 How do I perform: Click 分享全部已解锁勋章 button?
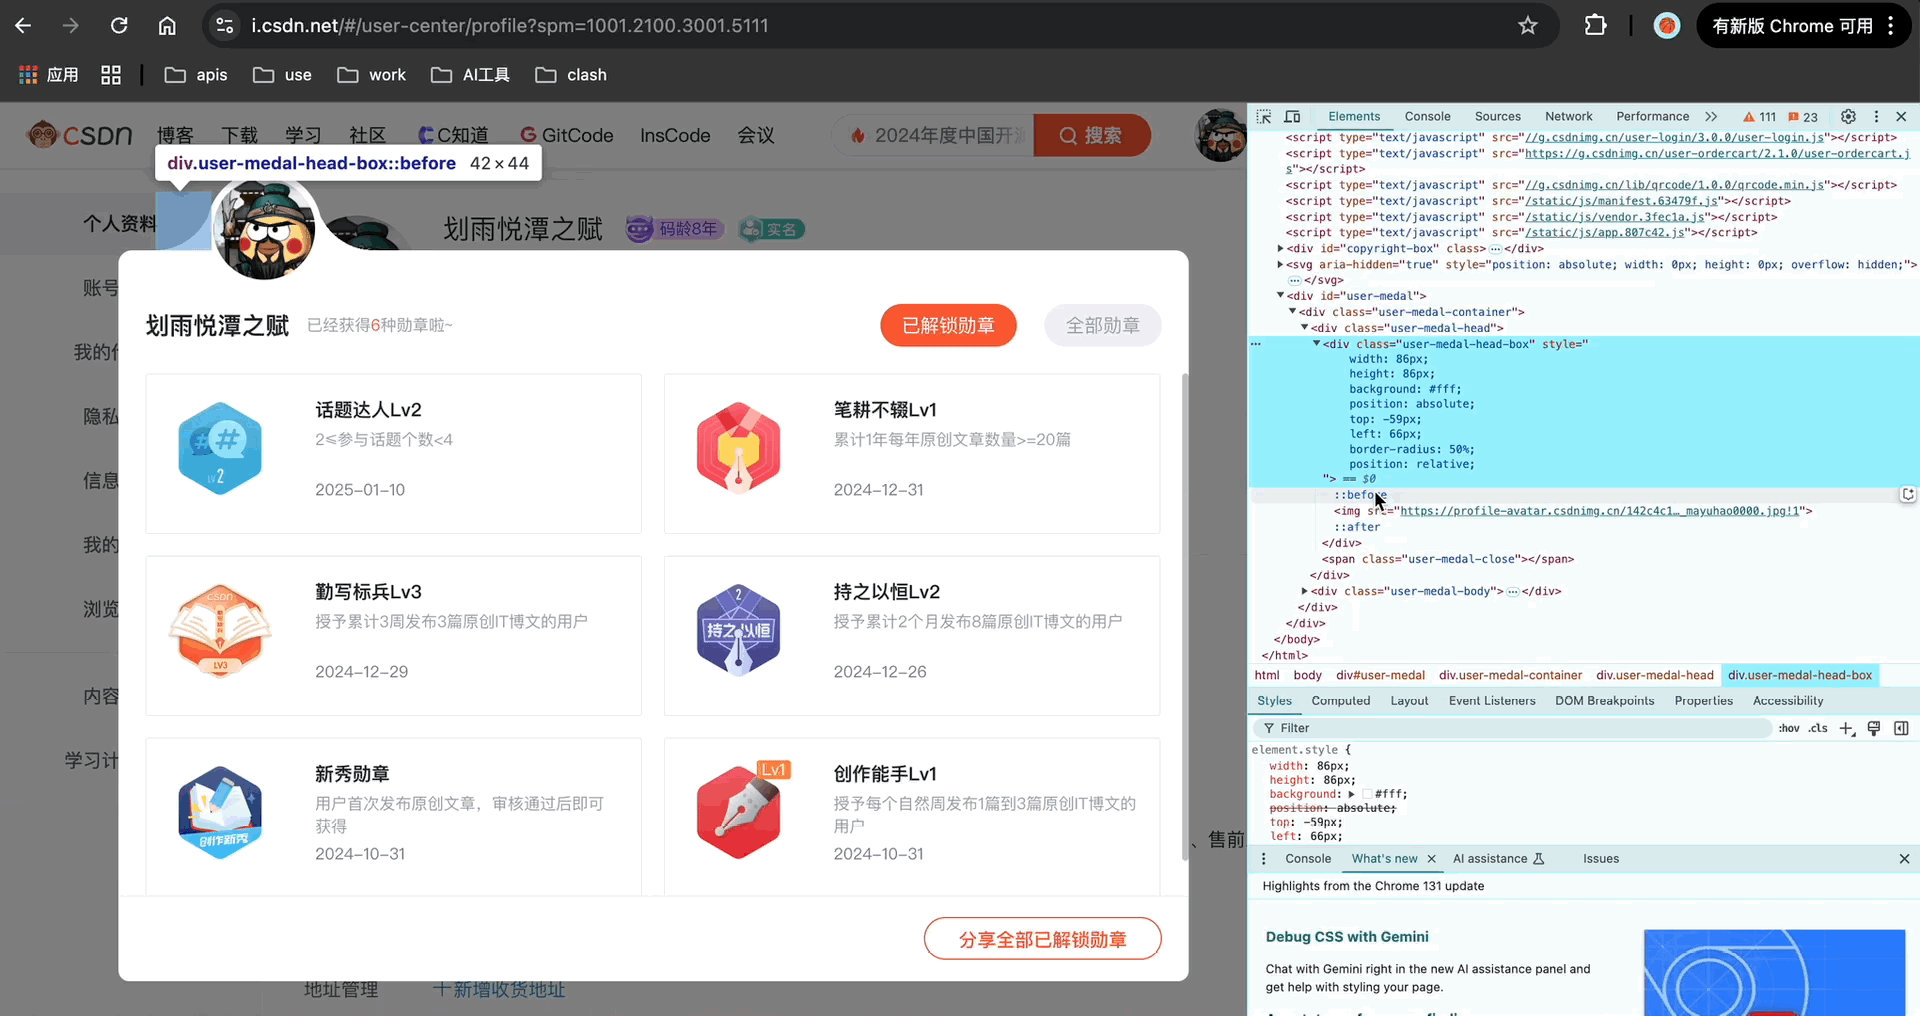click(x=1042, y=939)
